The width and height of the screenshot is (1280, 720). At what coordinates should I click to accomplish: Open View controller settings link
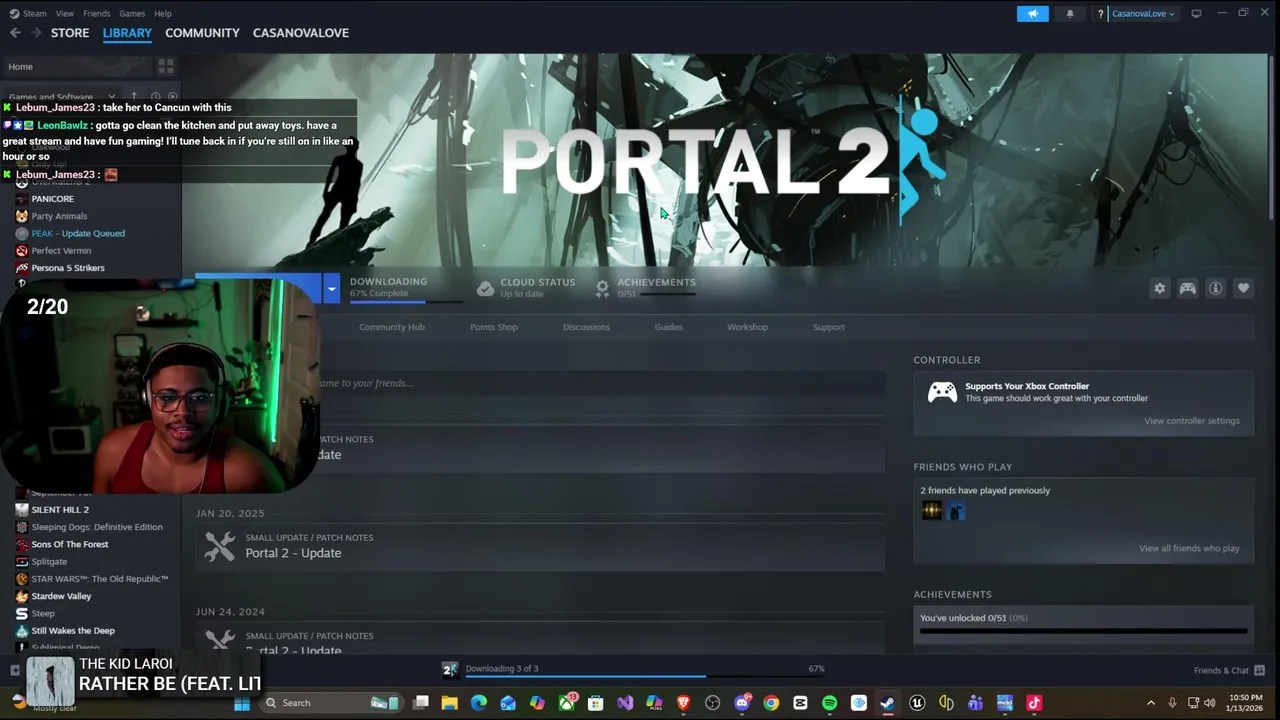pyautogui.click(x=1191, y=421)
